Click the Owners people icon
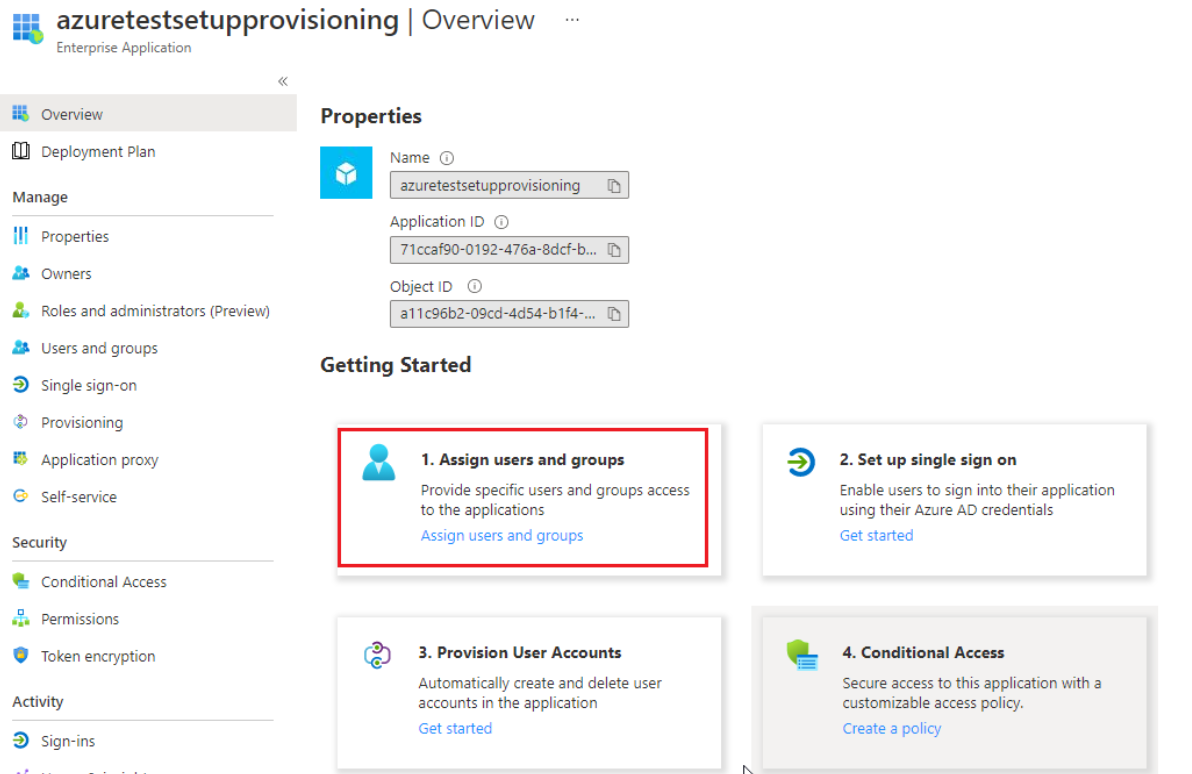The width and height of the screenshot is (1192, 774). click(21, 273)
